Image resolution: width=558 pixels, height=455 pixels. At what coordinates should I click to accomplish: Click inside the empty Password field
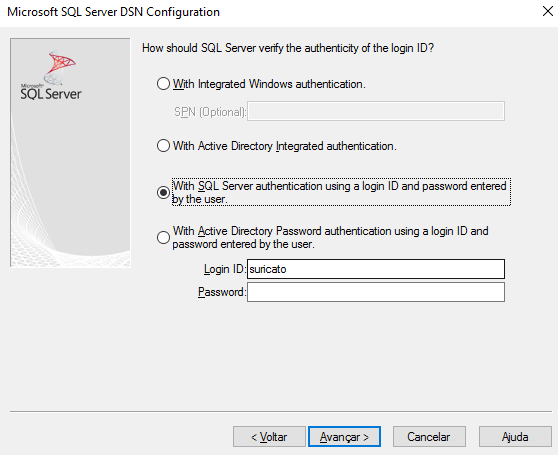click(x=376, y=292)
